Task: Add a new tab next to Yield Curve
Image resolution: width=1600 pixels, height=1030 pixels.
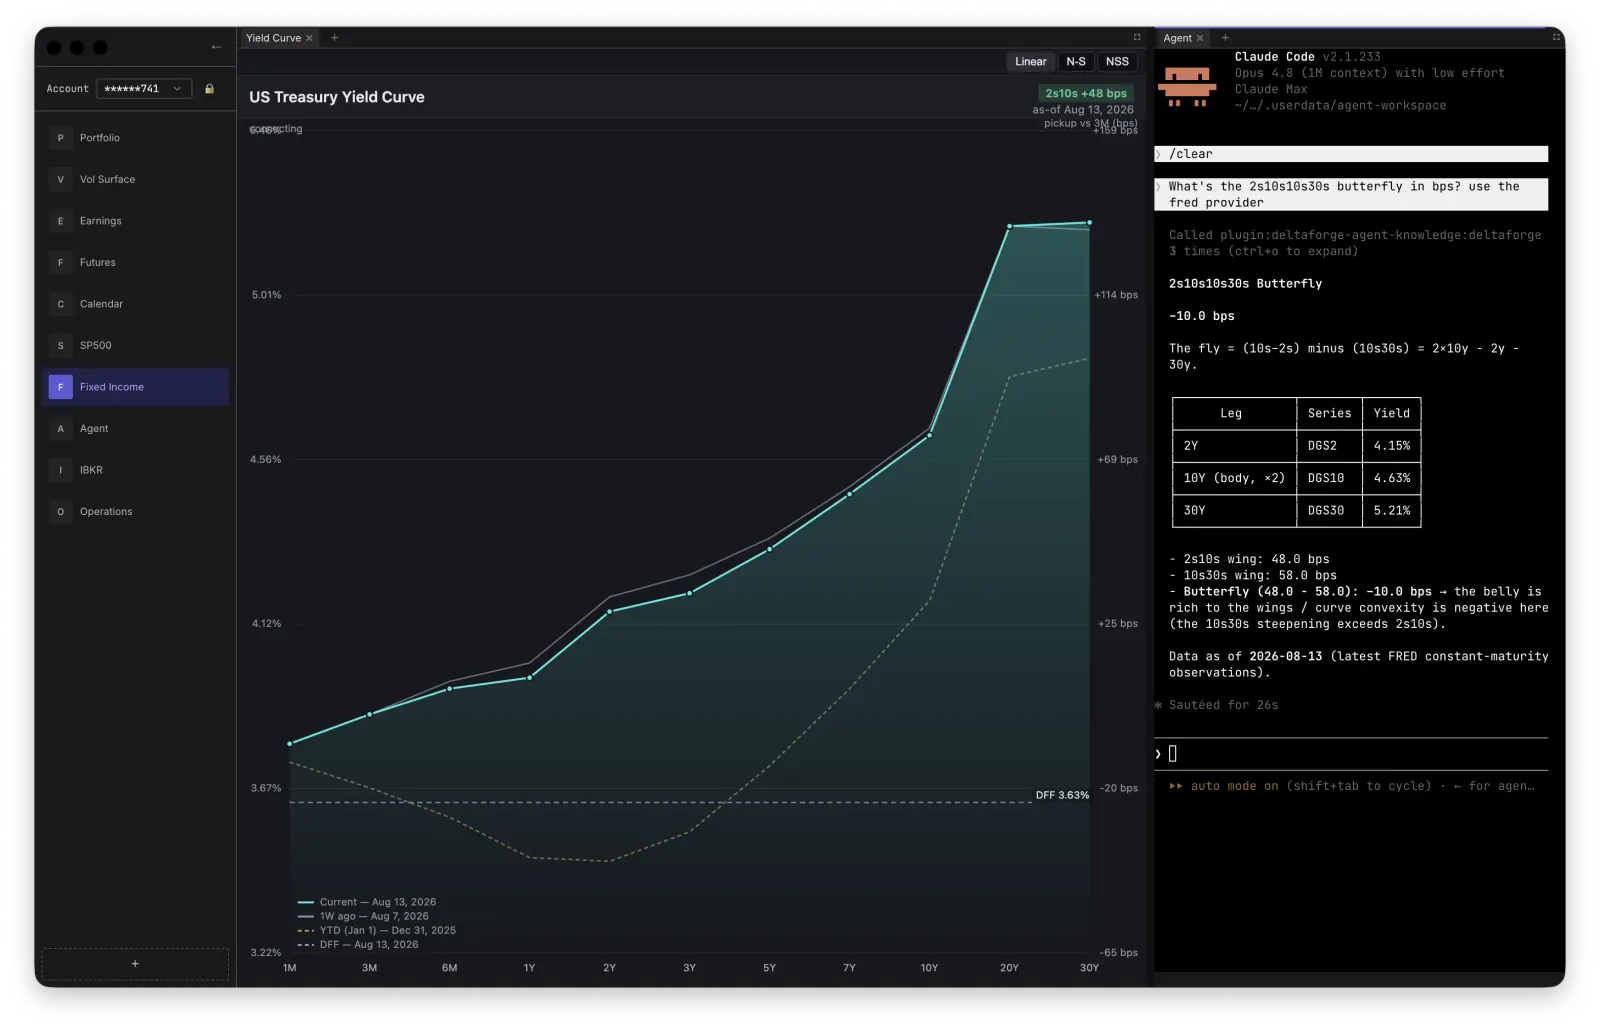Action: pyautogui.click(x=334, y=38)
